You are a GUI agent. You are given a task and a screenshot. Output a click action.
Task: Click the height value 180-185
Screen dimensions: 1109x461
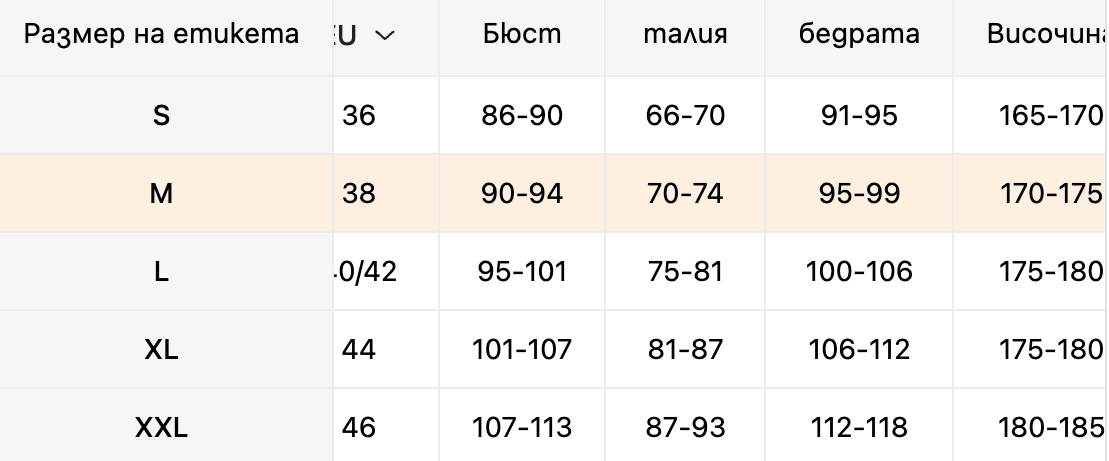click(x=1050, y=427)
